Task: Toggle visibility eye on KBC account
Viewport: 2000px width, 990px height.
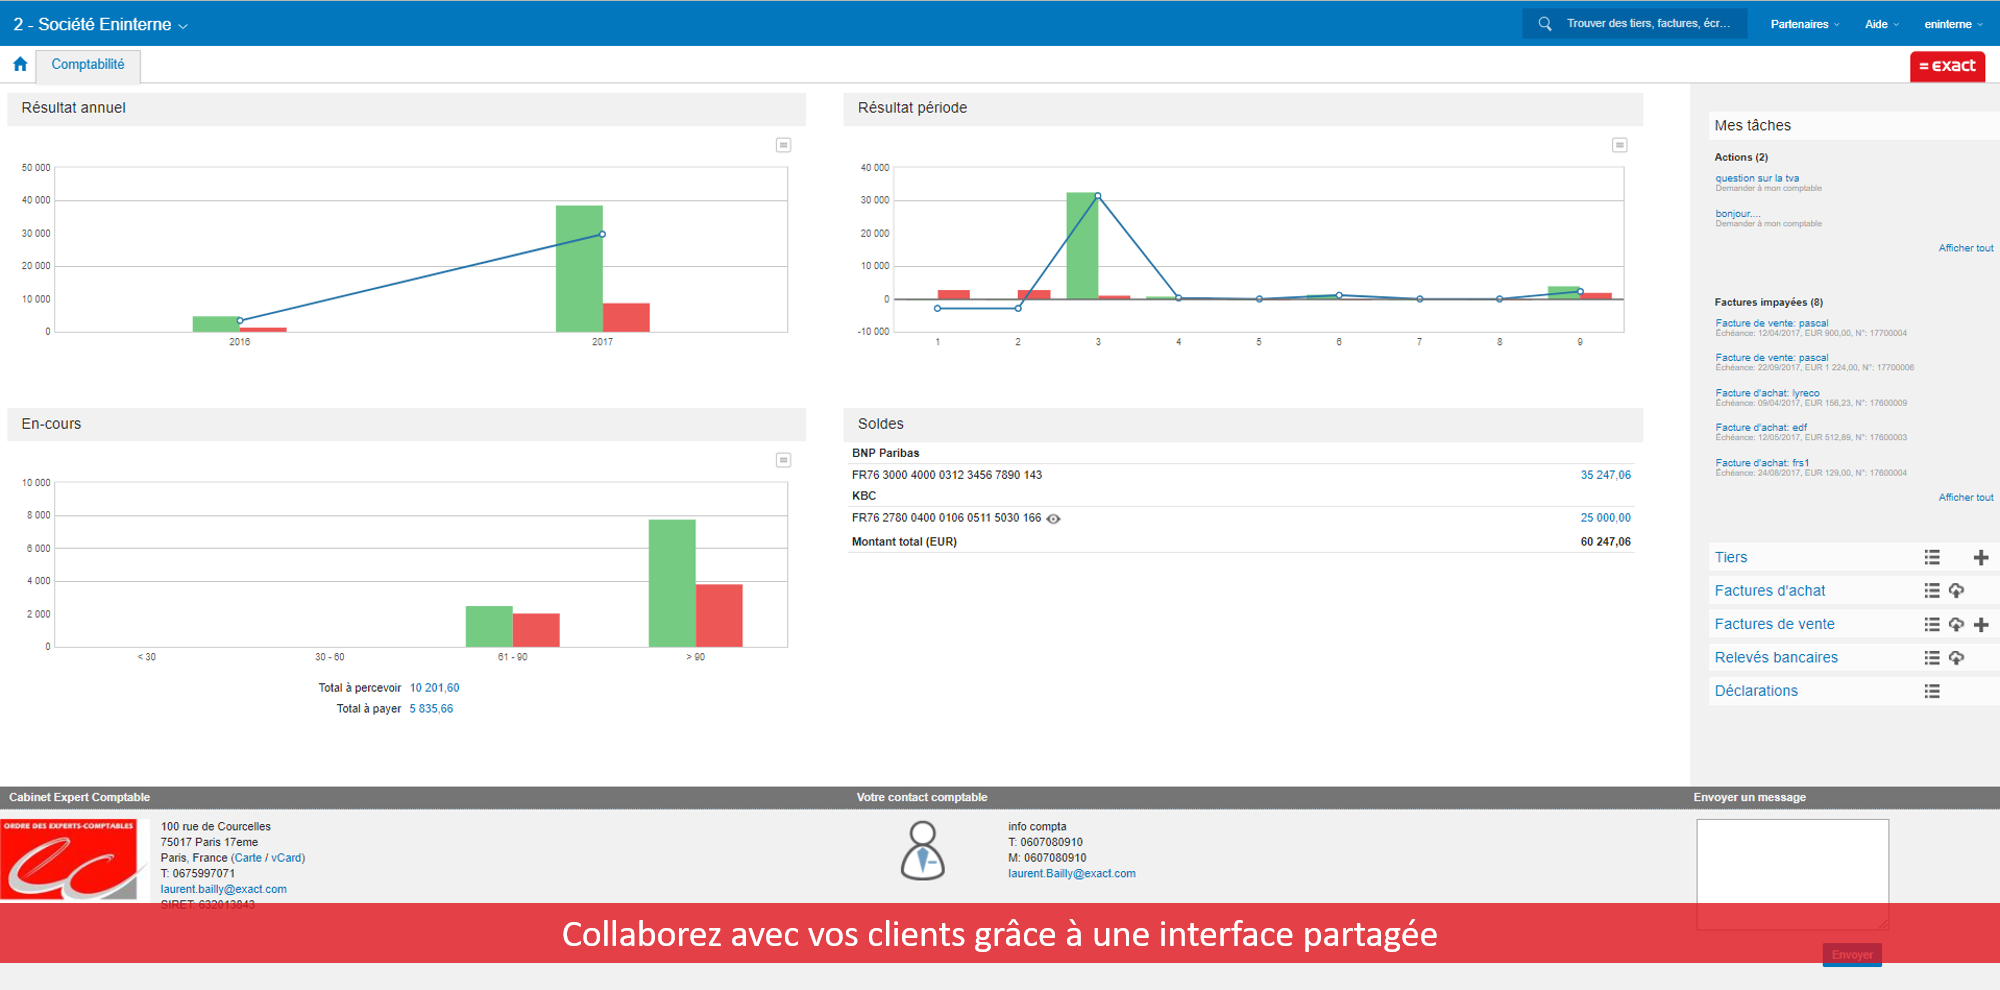Action: (1053, 518)
